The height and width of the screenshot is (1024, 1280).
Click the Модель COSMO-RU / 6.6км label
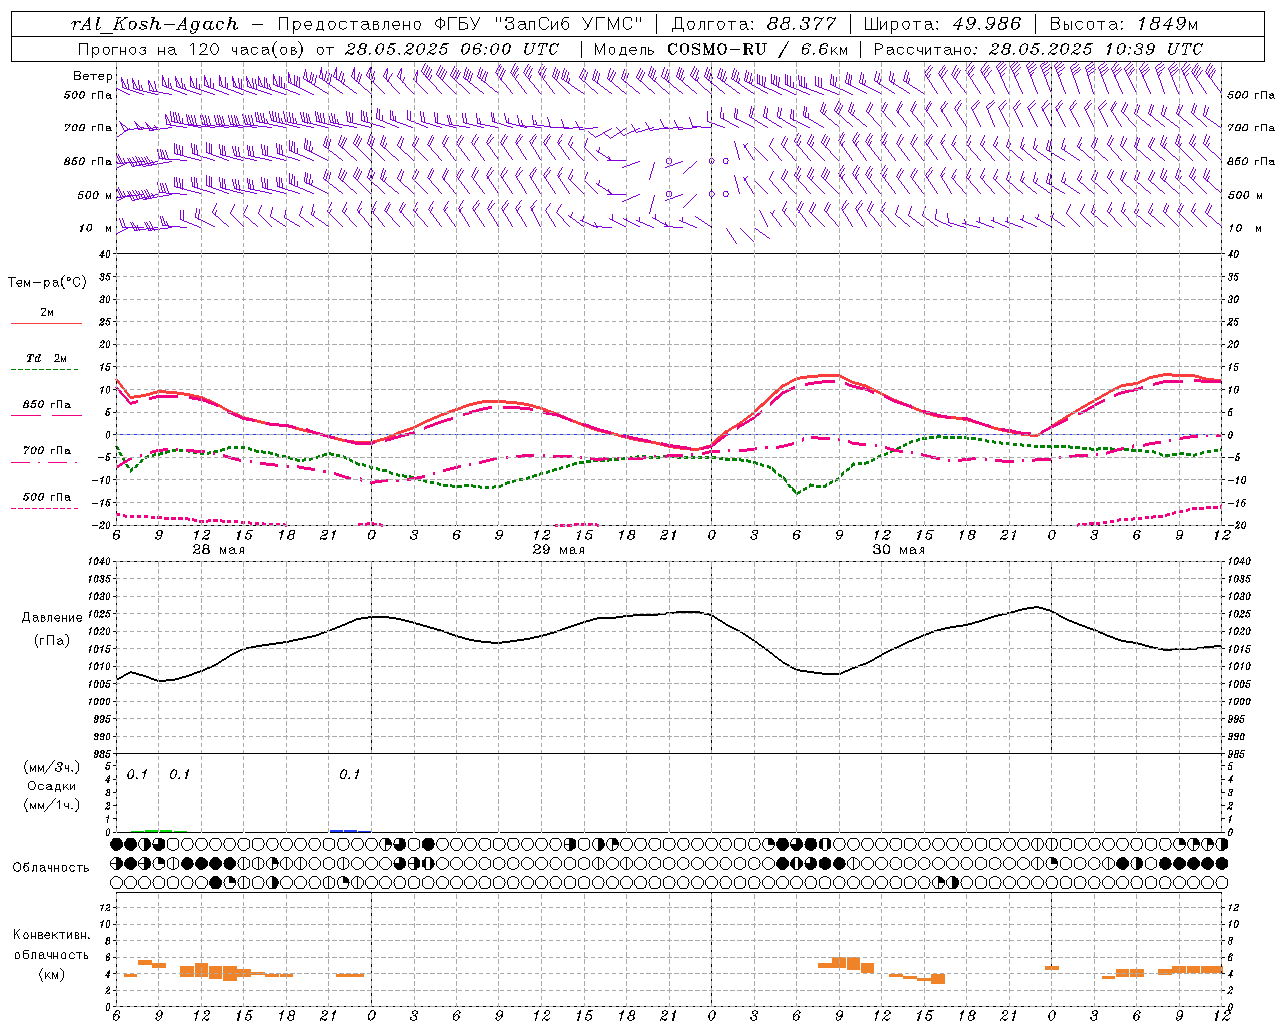721,49
